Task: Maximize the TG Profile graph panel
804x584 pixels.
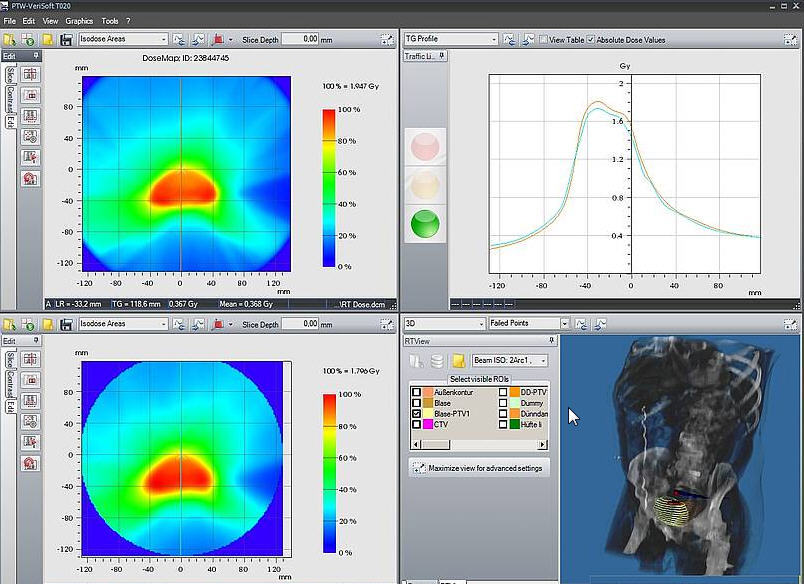Action: [x=791, y=39]
